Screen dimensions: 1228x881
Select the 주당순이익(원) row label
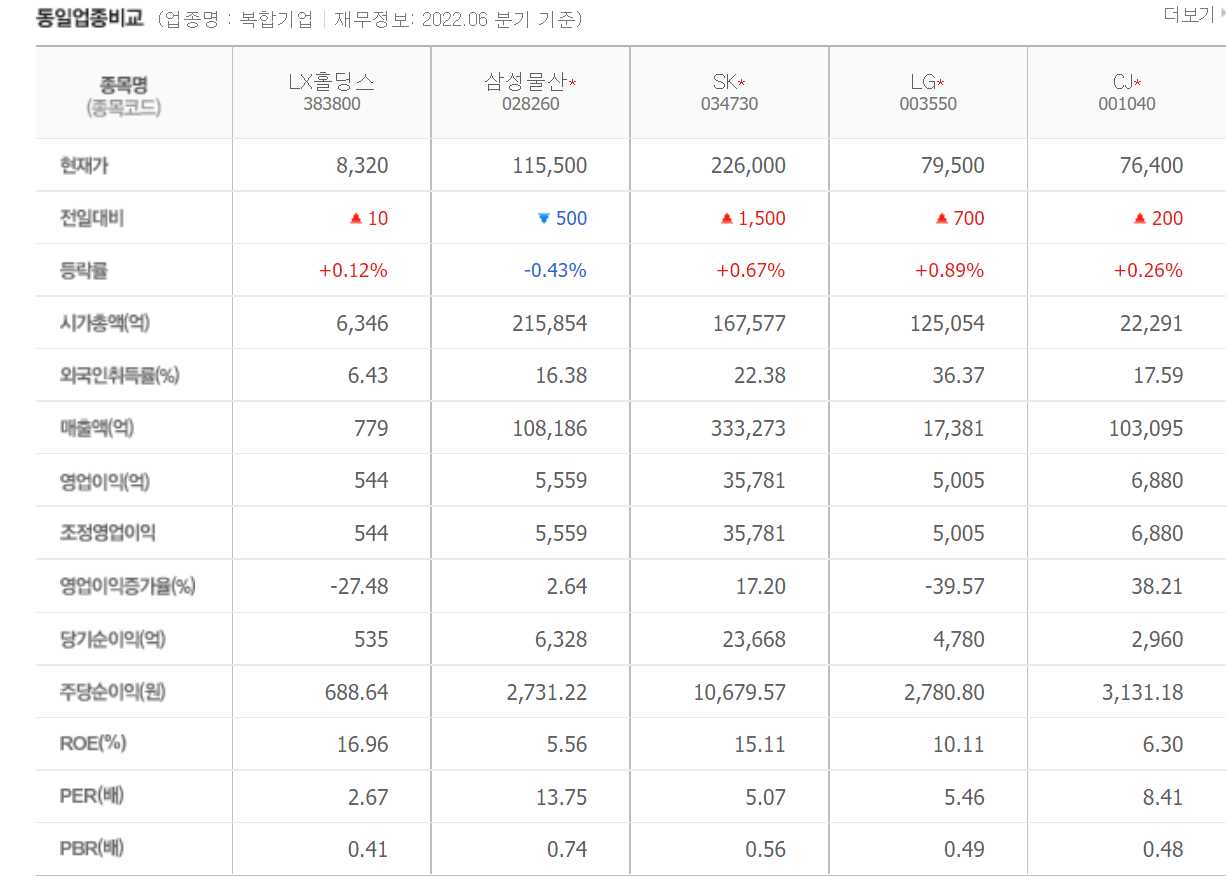[113, 691]
